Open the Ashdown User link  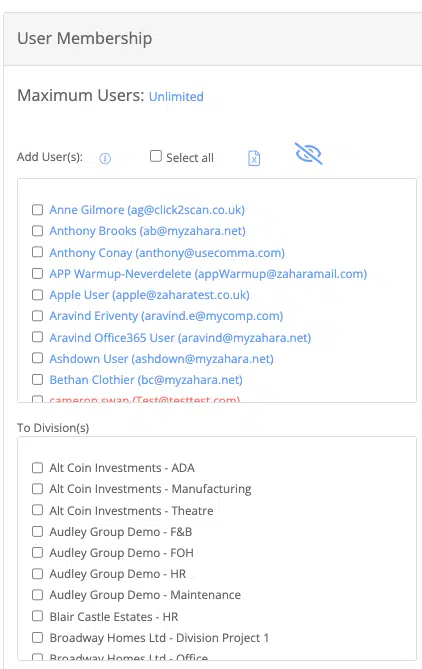tap(161, 359)
